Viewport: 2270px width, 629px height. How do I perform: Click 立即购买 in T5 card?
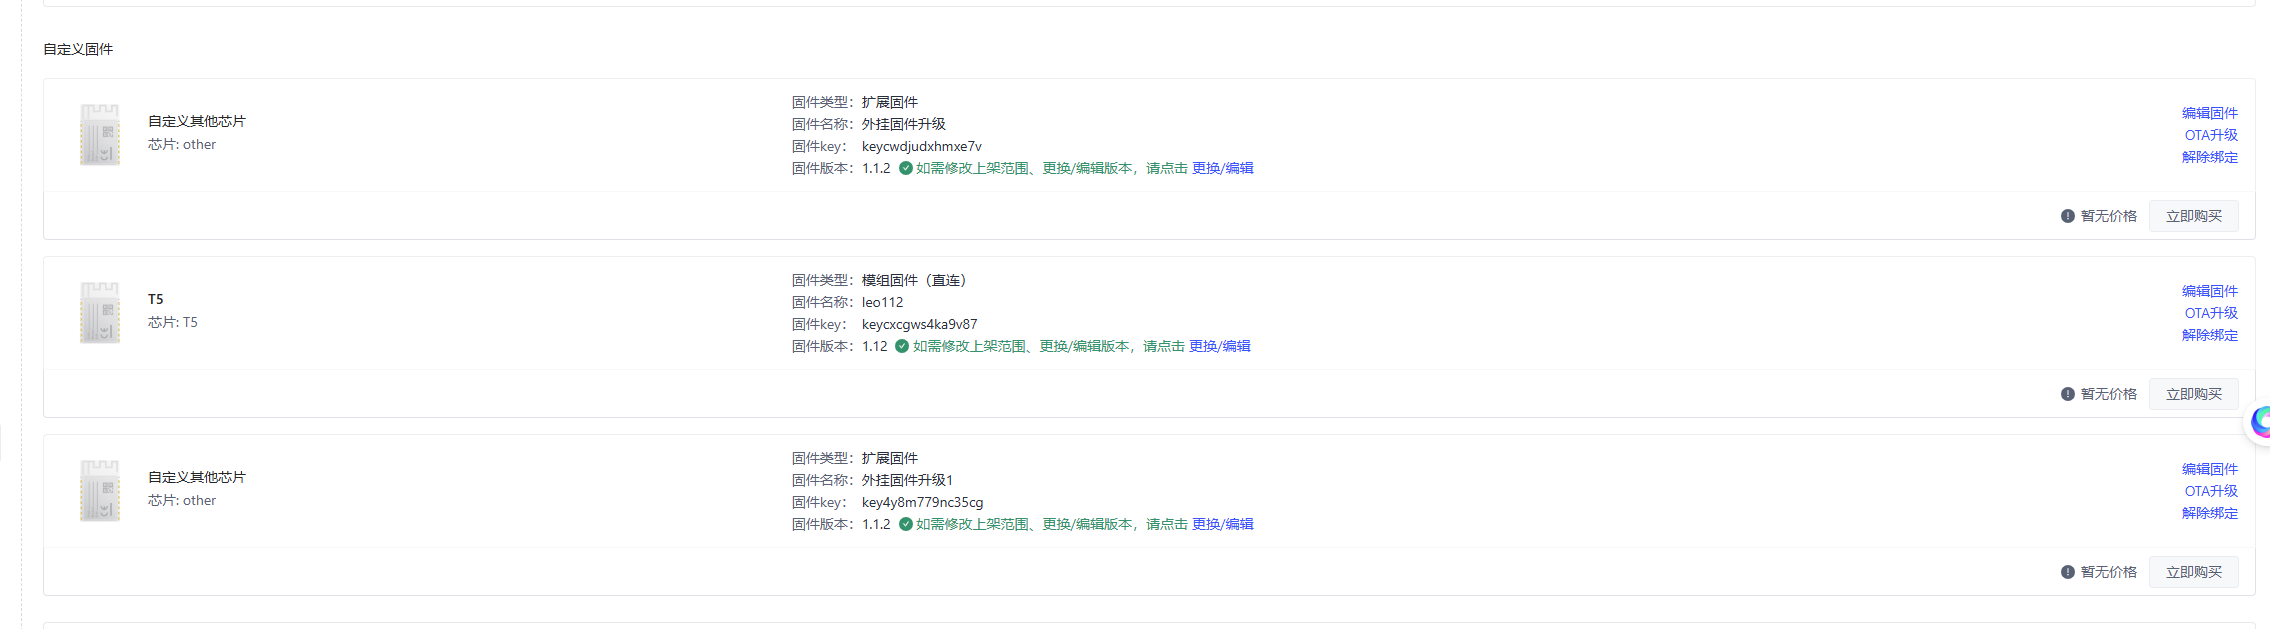(2194, 394)
